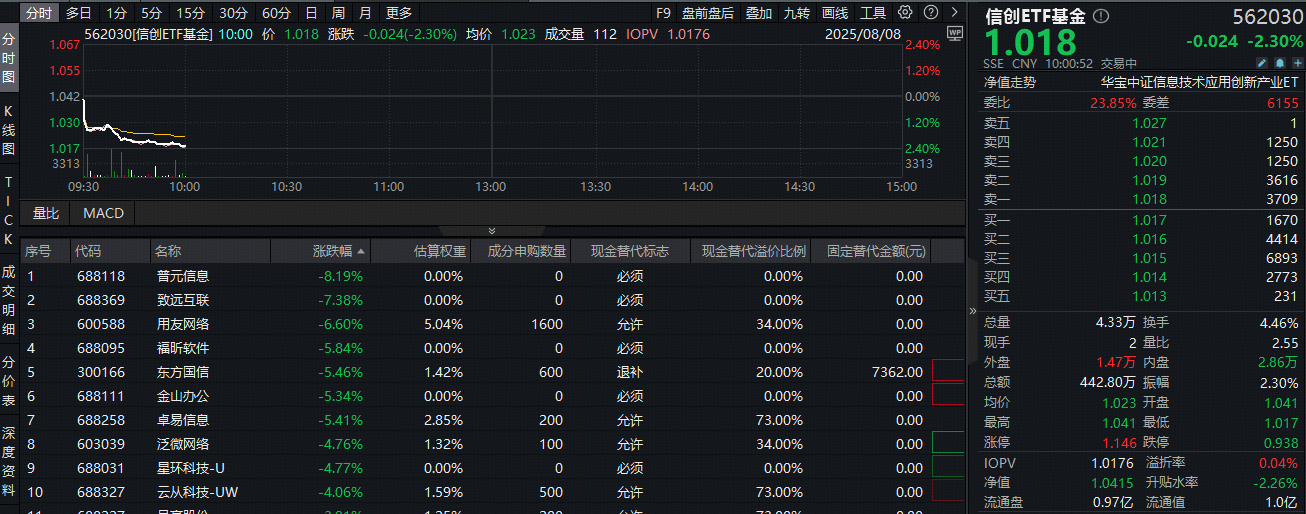Open chart settings gear icon

point(905,13)
